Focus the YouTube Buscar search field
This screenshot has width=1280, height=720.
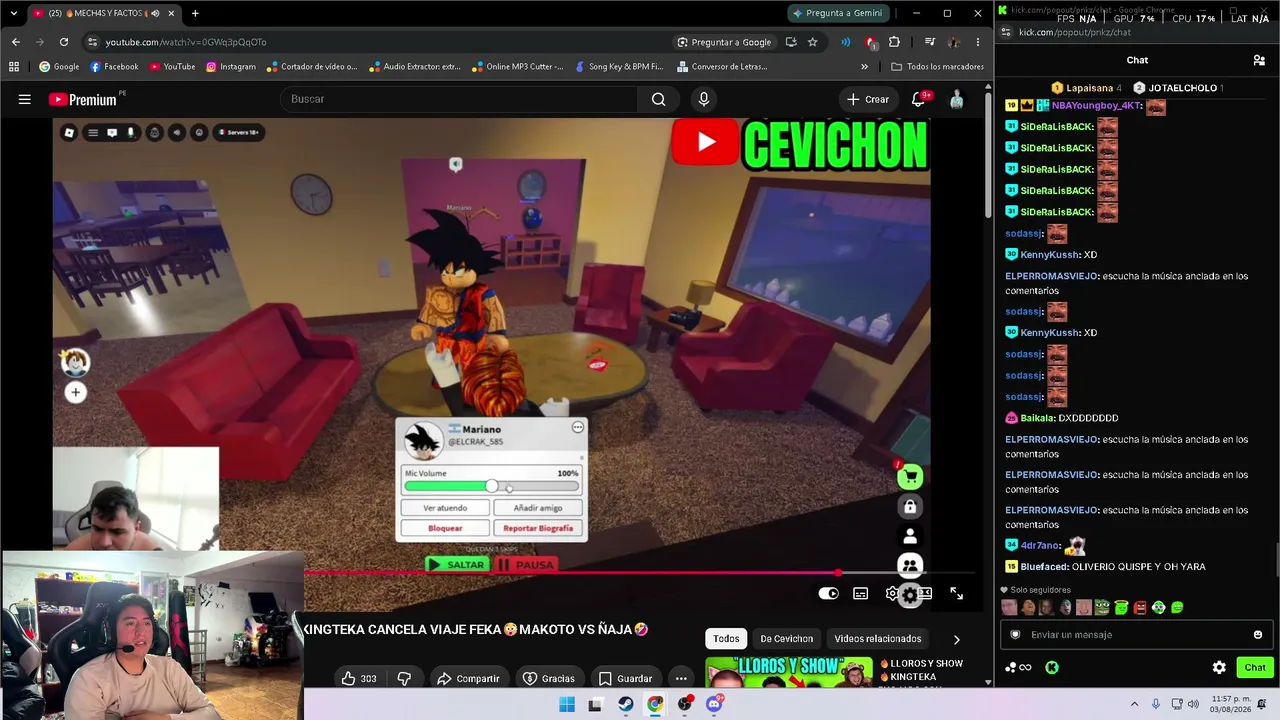tap(458, 99)
